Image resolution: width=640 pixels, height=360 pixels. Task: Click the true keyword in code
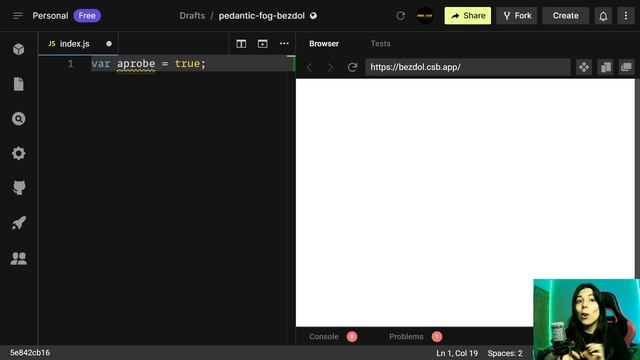click(x=187, y=64)
